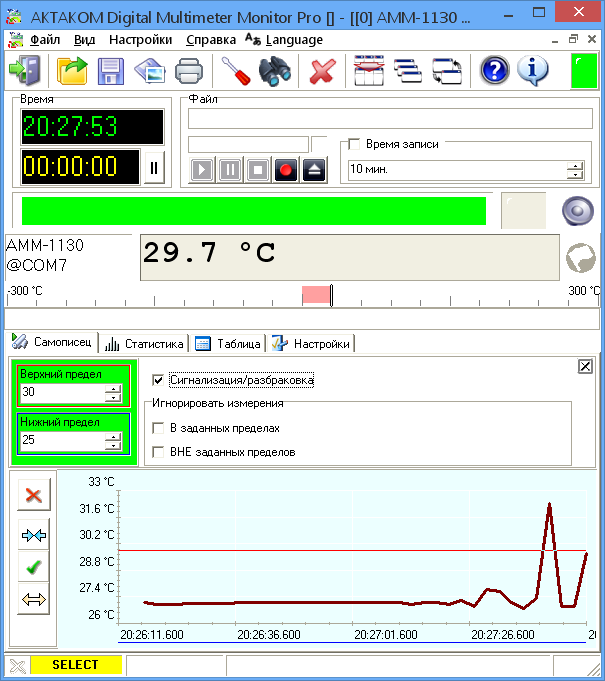Switch to the Статистика tab
Viewport: 605px width, 681px height.
(144, 344)
